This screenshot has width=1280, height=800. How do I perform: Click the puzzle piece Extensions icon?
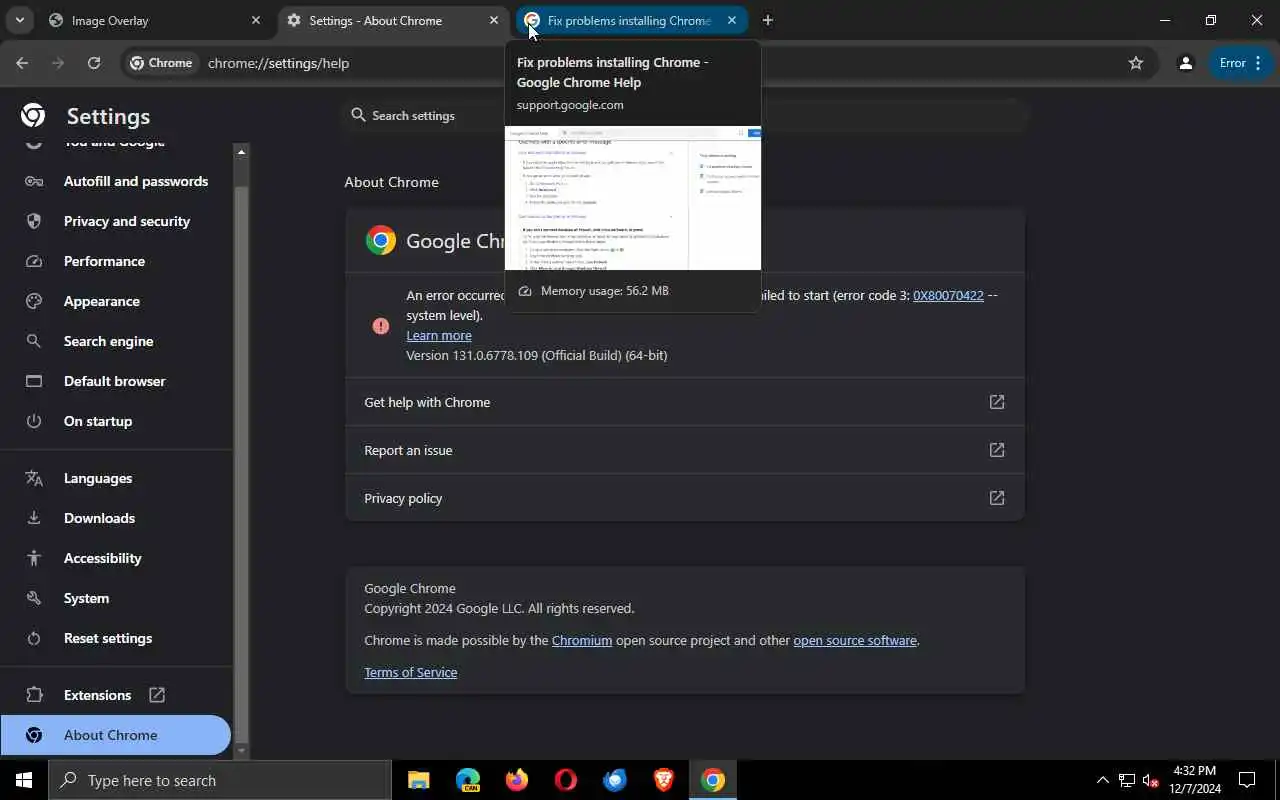(x=34, y=695)
